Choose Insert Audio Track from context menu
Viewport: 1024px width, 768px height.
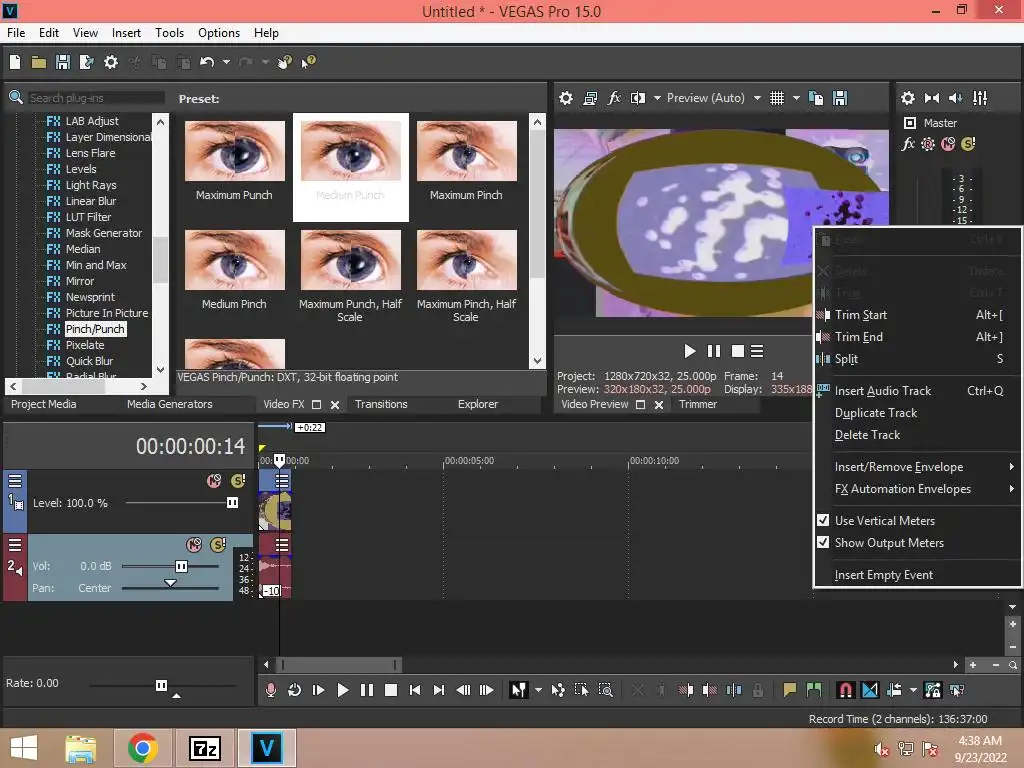click(x=918, y=391)
